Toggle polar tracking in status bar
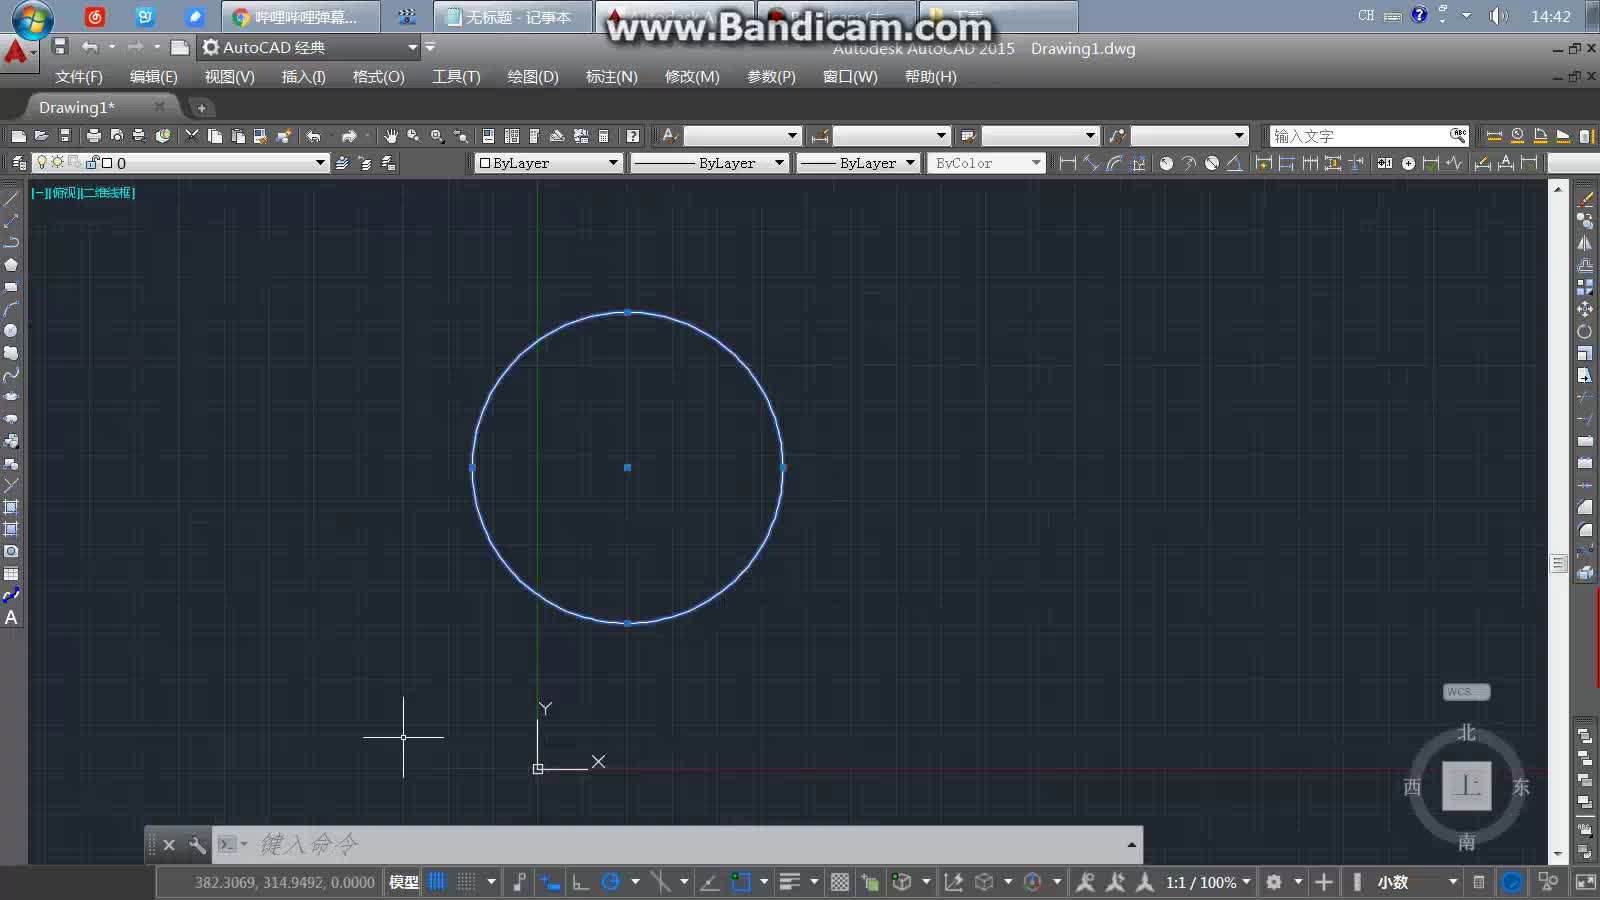Viewport: 1600px width, 900px height. [610, 882]
